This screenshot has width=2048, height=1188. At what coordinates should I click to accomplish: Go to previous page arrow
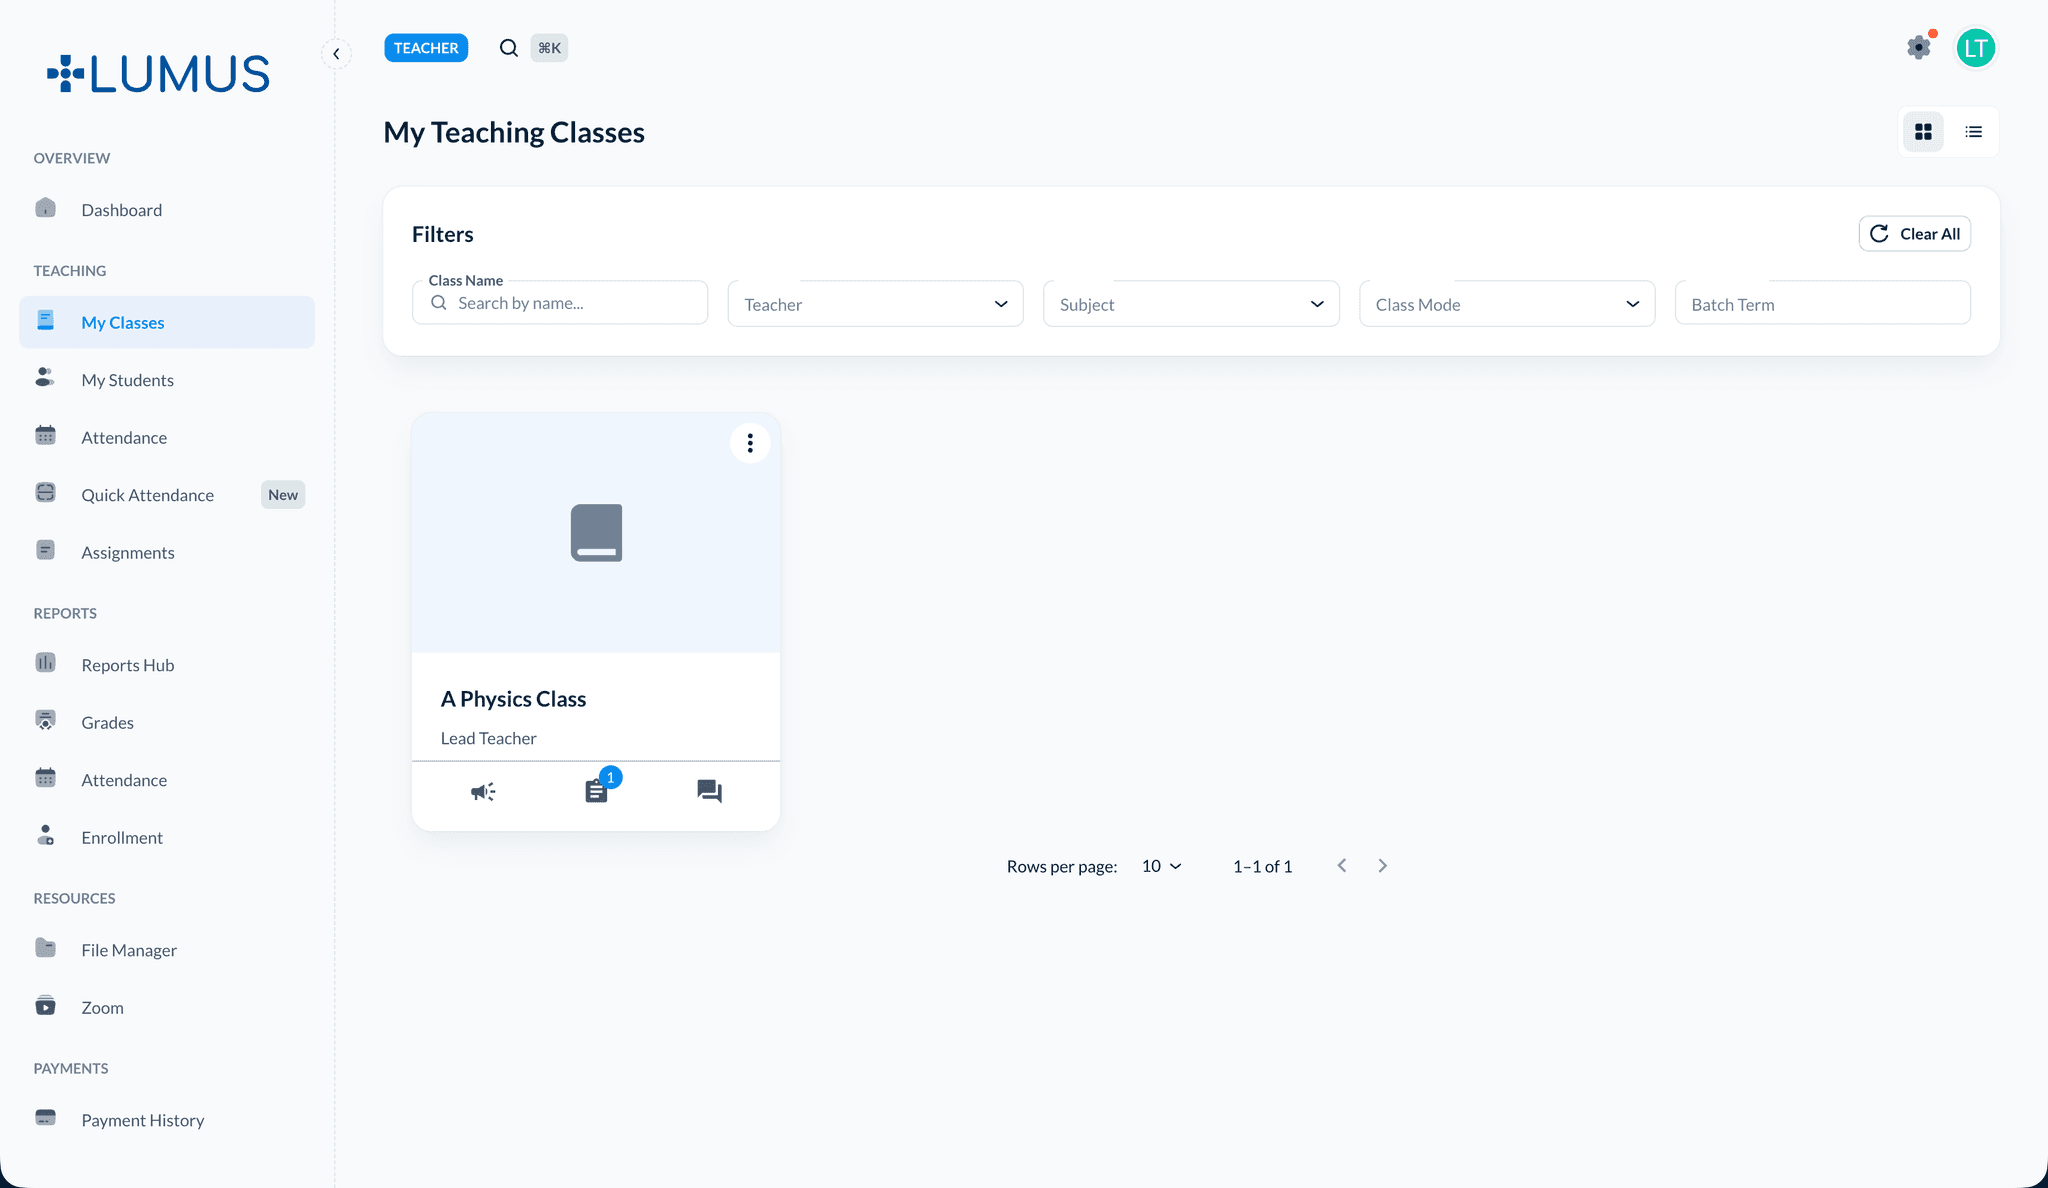coord(1342,866)
